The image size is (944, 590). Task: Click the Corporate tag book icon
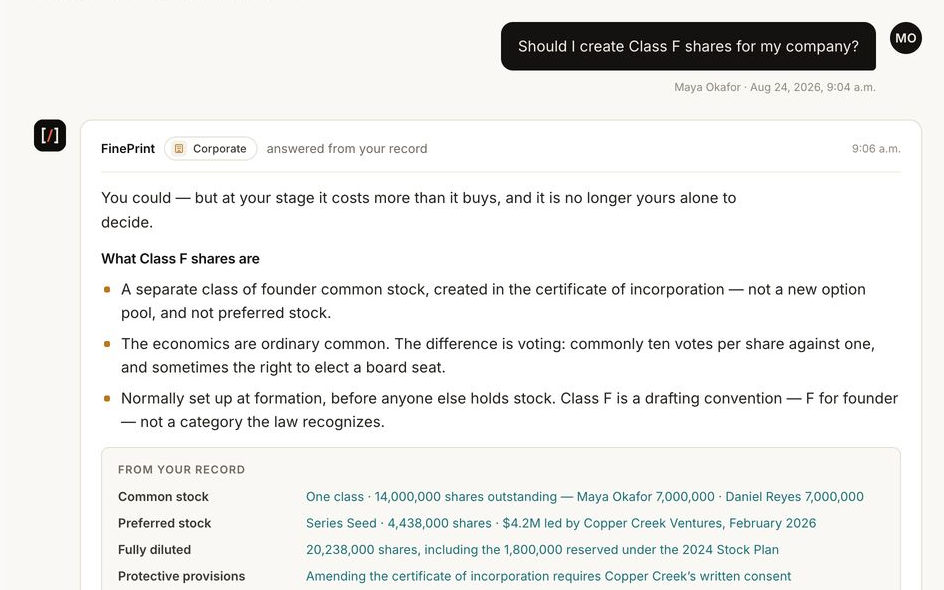pos(179,149)
